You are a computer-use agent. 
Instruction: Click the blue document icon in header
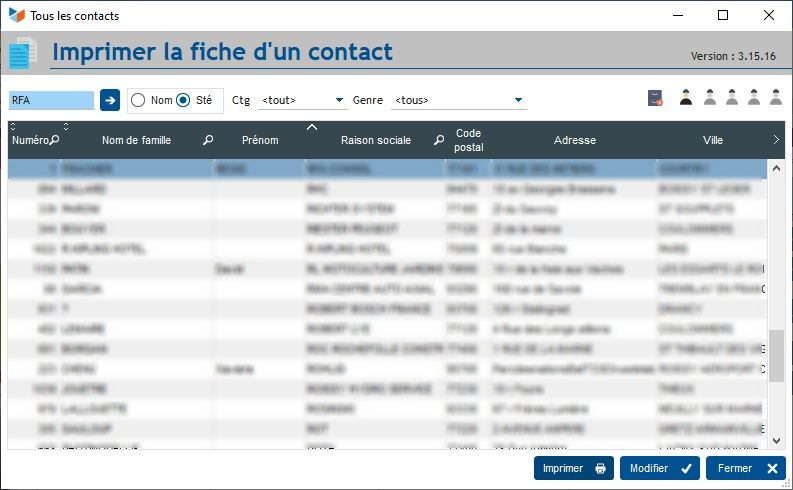coord(22,53)
